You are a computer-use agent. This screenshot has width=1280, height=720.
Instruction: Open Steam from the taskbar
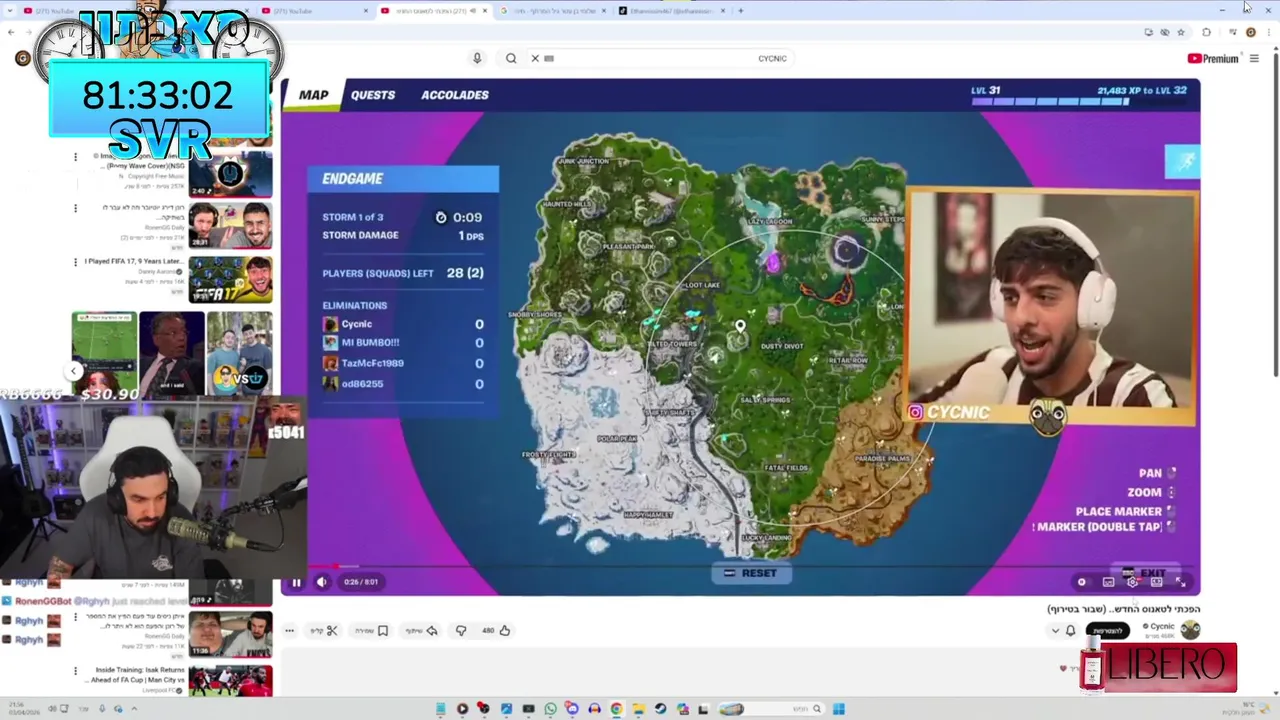tap(661, 709)
